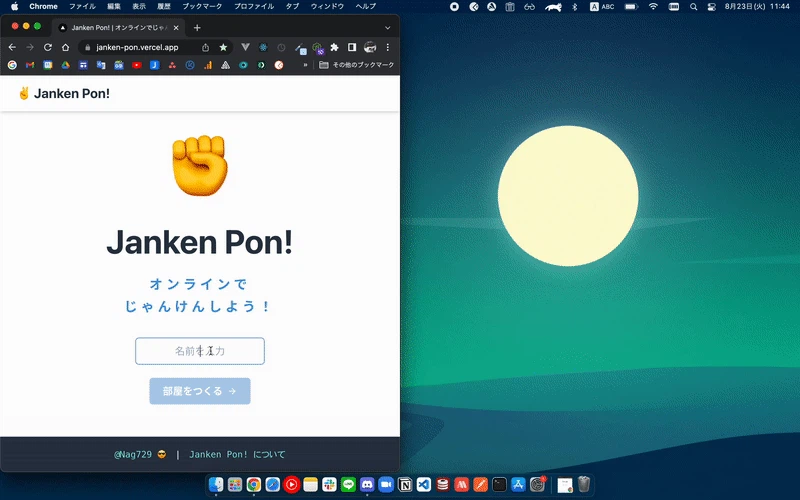Toggle Chrome side panel icon
The image size is (800, 500).
coord(352,47)
